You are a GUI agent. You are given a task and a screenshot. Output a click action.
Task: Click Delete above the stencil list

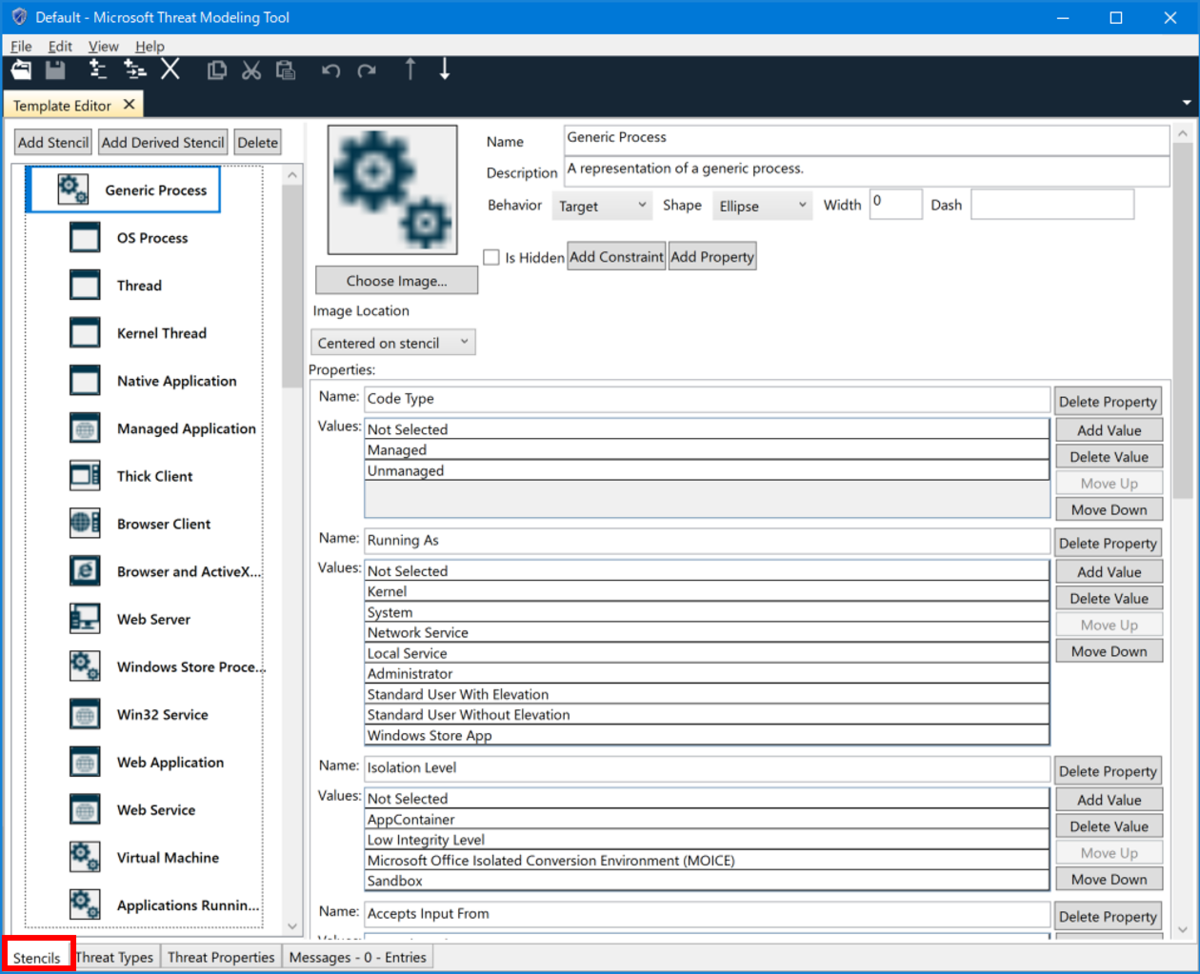(x=258, y=142)
